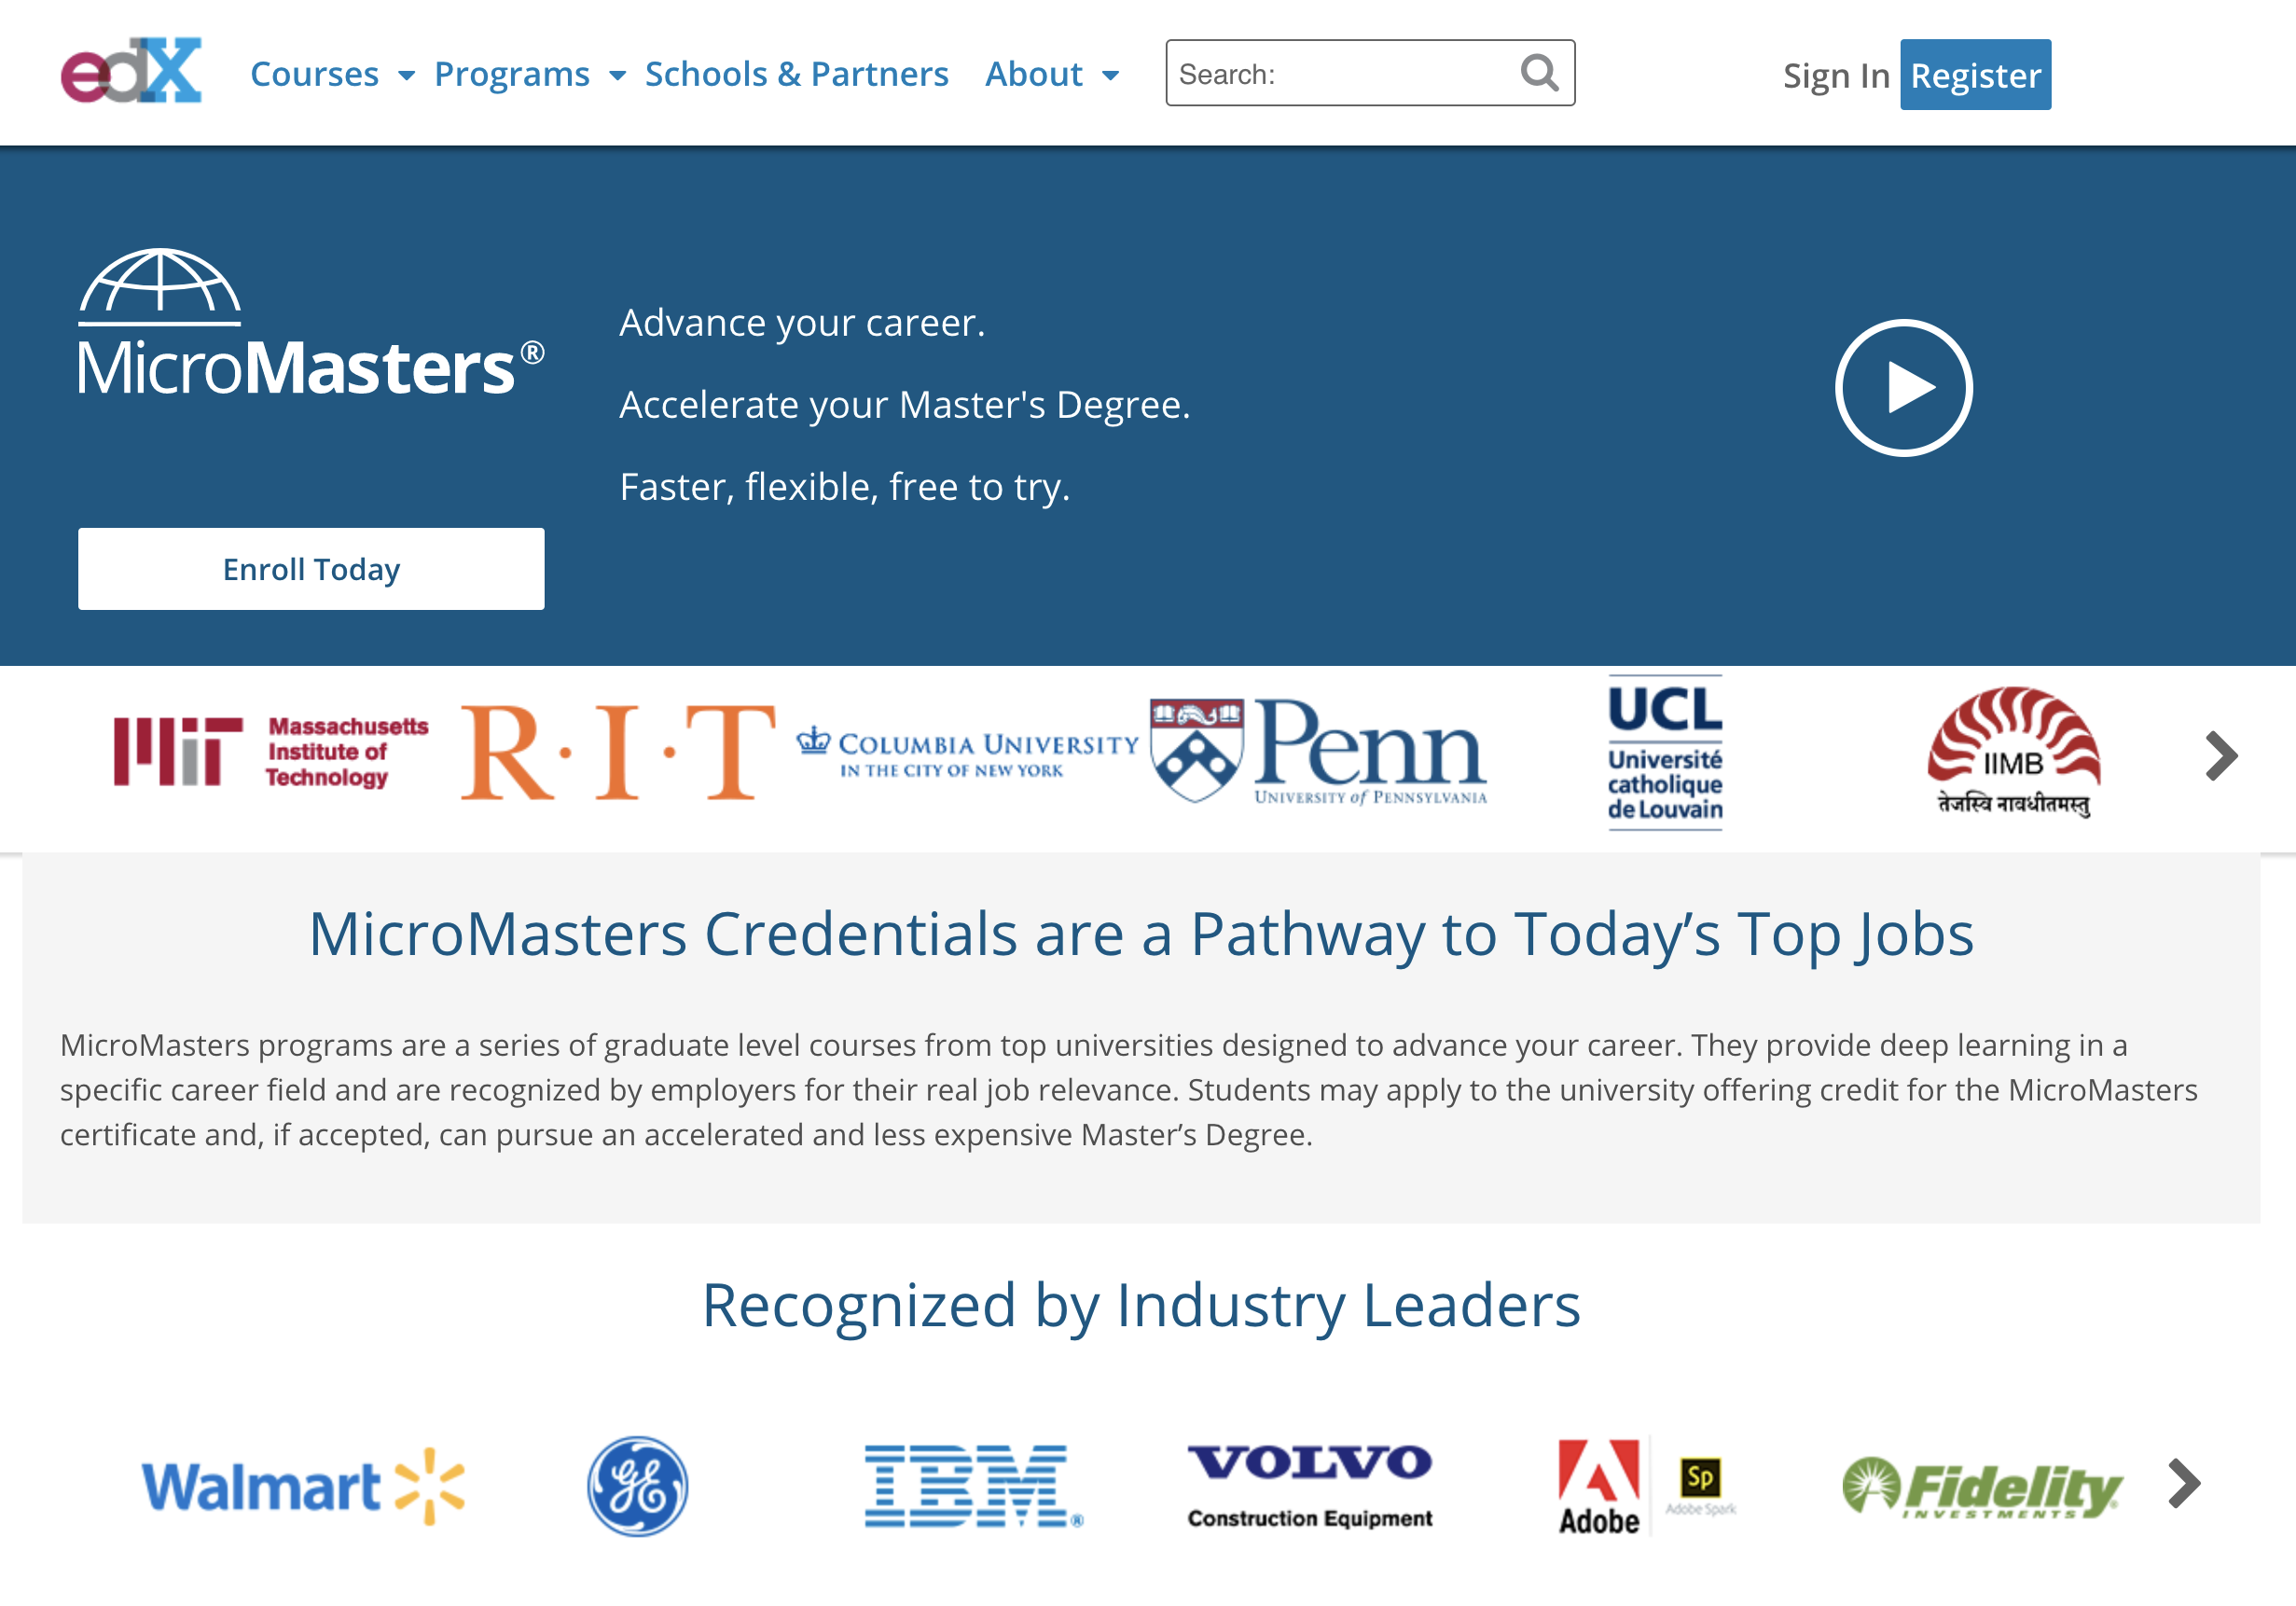Click the Enroll Today button
The image size is (2296, 1606).
(x=311, y=569)
